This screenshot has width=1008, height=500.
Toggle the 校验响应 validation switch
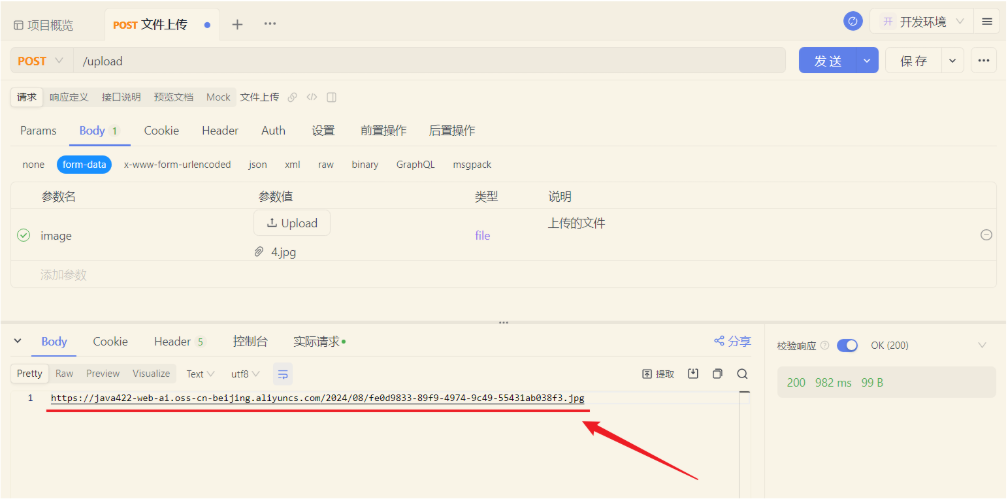pos(847,345)
